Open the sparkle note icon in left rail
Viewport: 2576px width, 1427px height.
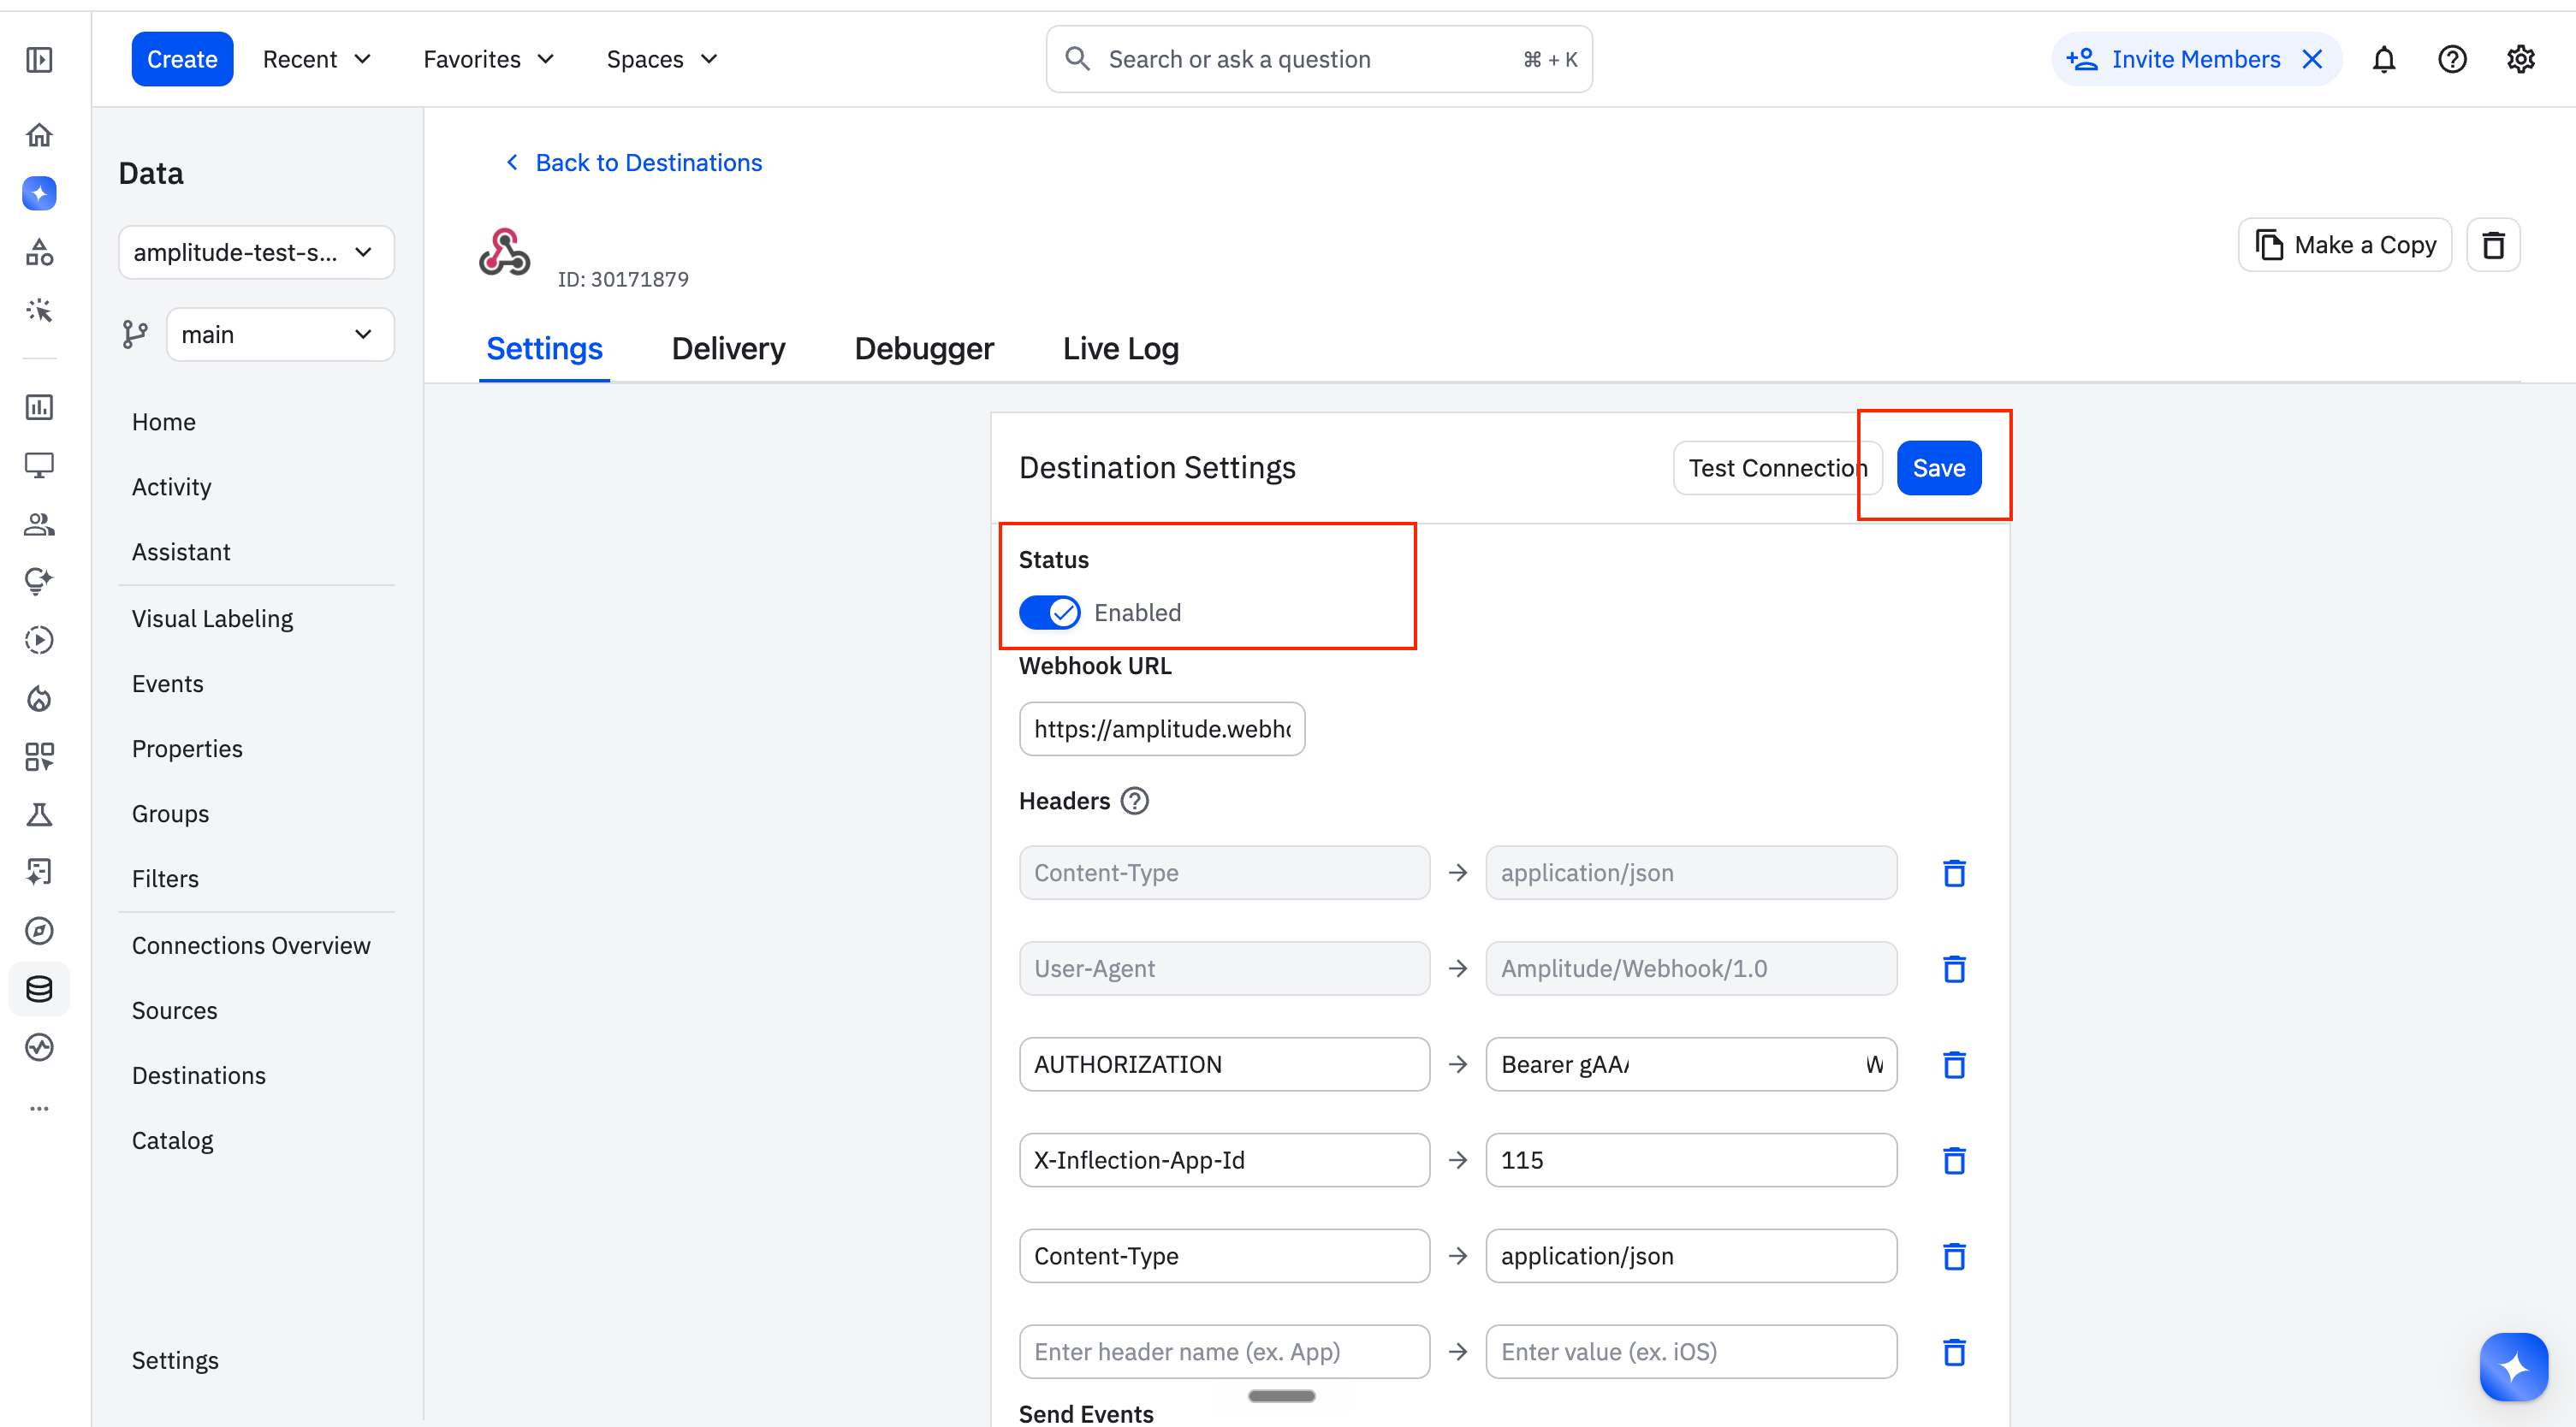tap(39, 872)
